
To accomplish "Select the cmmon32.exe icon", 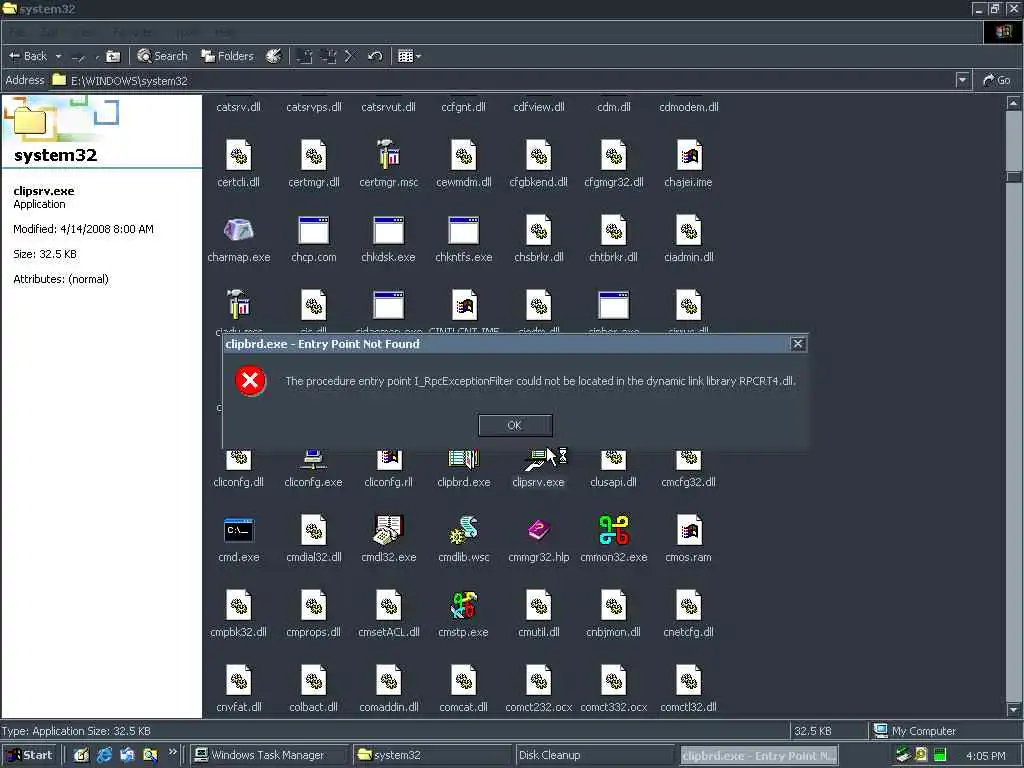I will (614, 530).
